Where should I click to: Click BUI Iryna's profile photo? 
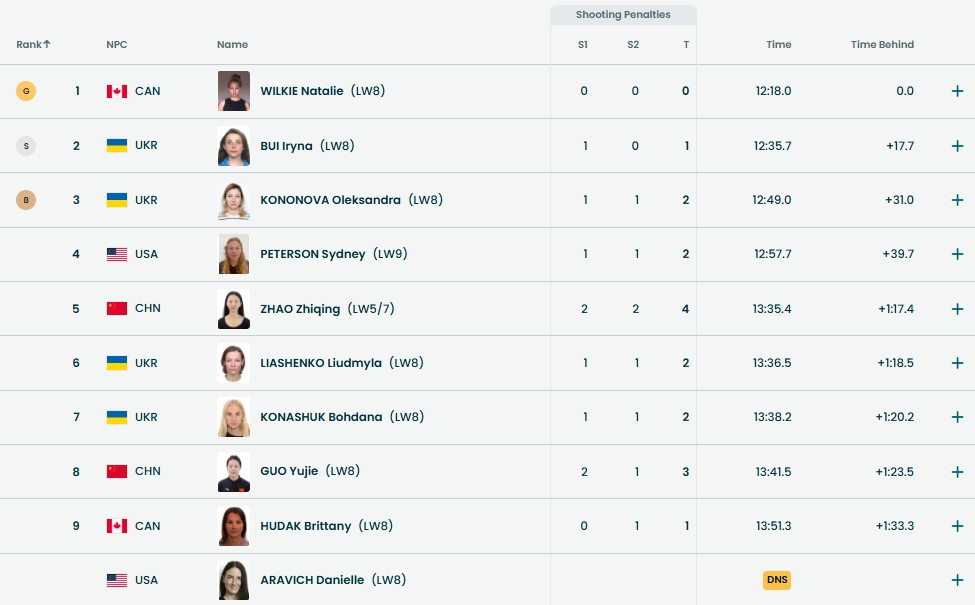point(233,146)
